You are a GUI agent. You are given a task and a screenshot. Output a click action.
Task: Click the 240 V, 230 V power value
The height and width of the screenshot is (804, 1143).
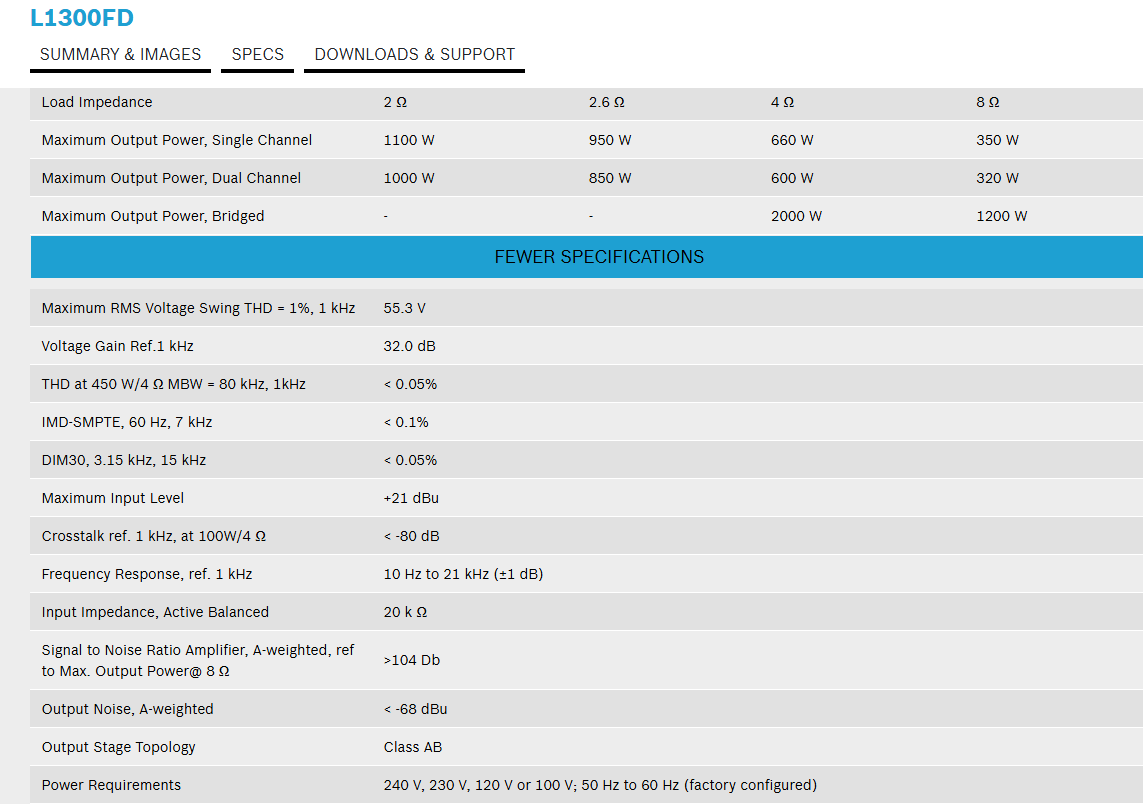pos(600,784)
